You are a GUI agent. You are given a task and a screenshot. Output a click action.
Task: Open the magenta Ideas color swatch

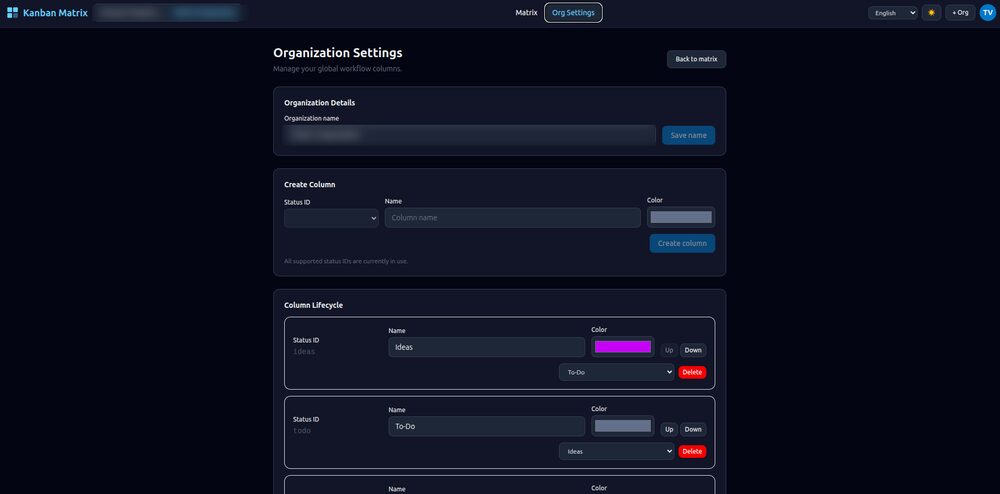pos(622,347)
